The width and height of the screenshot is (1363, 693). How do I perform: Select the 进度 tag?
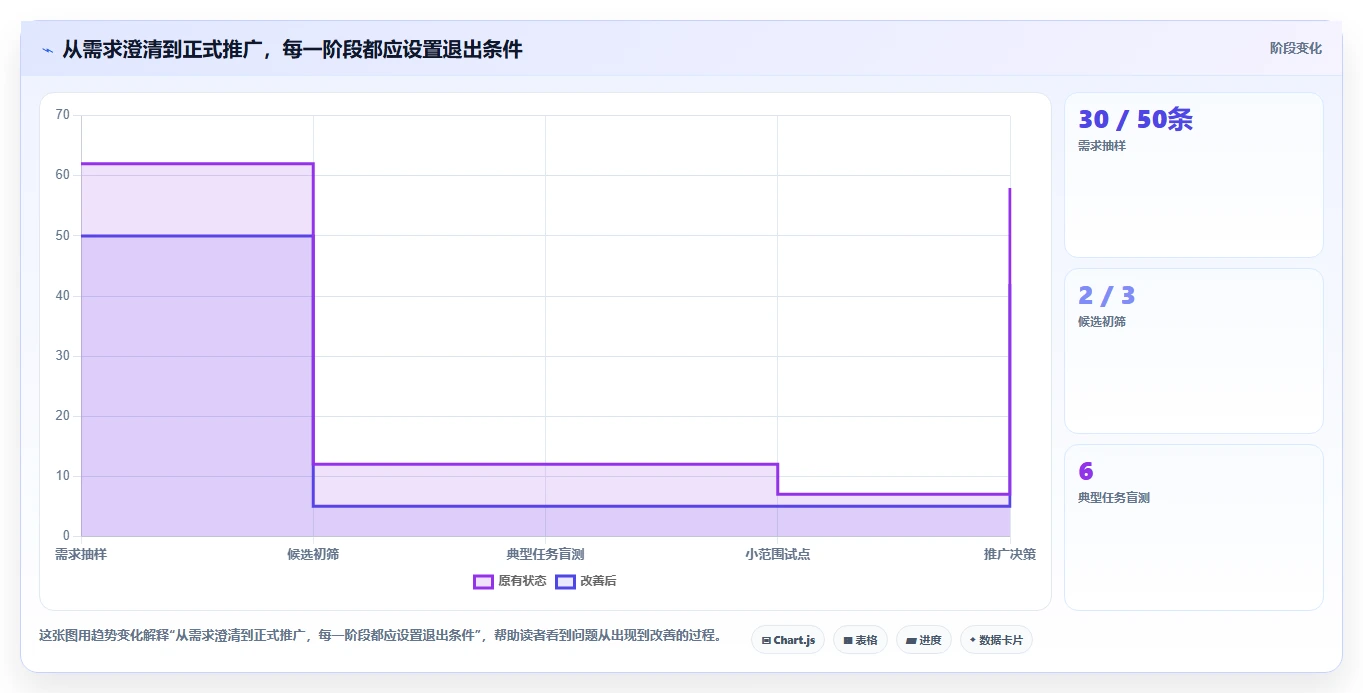pos(924,640)
